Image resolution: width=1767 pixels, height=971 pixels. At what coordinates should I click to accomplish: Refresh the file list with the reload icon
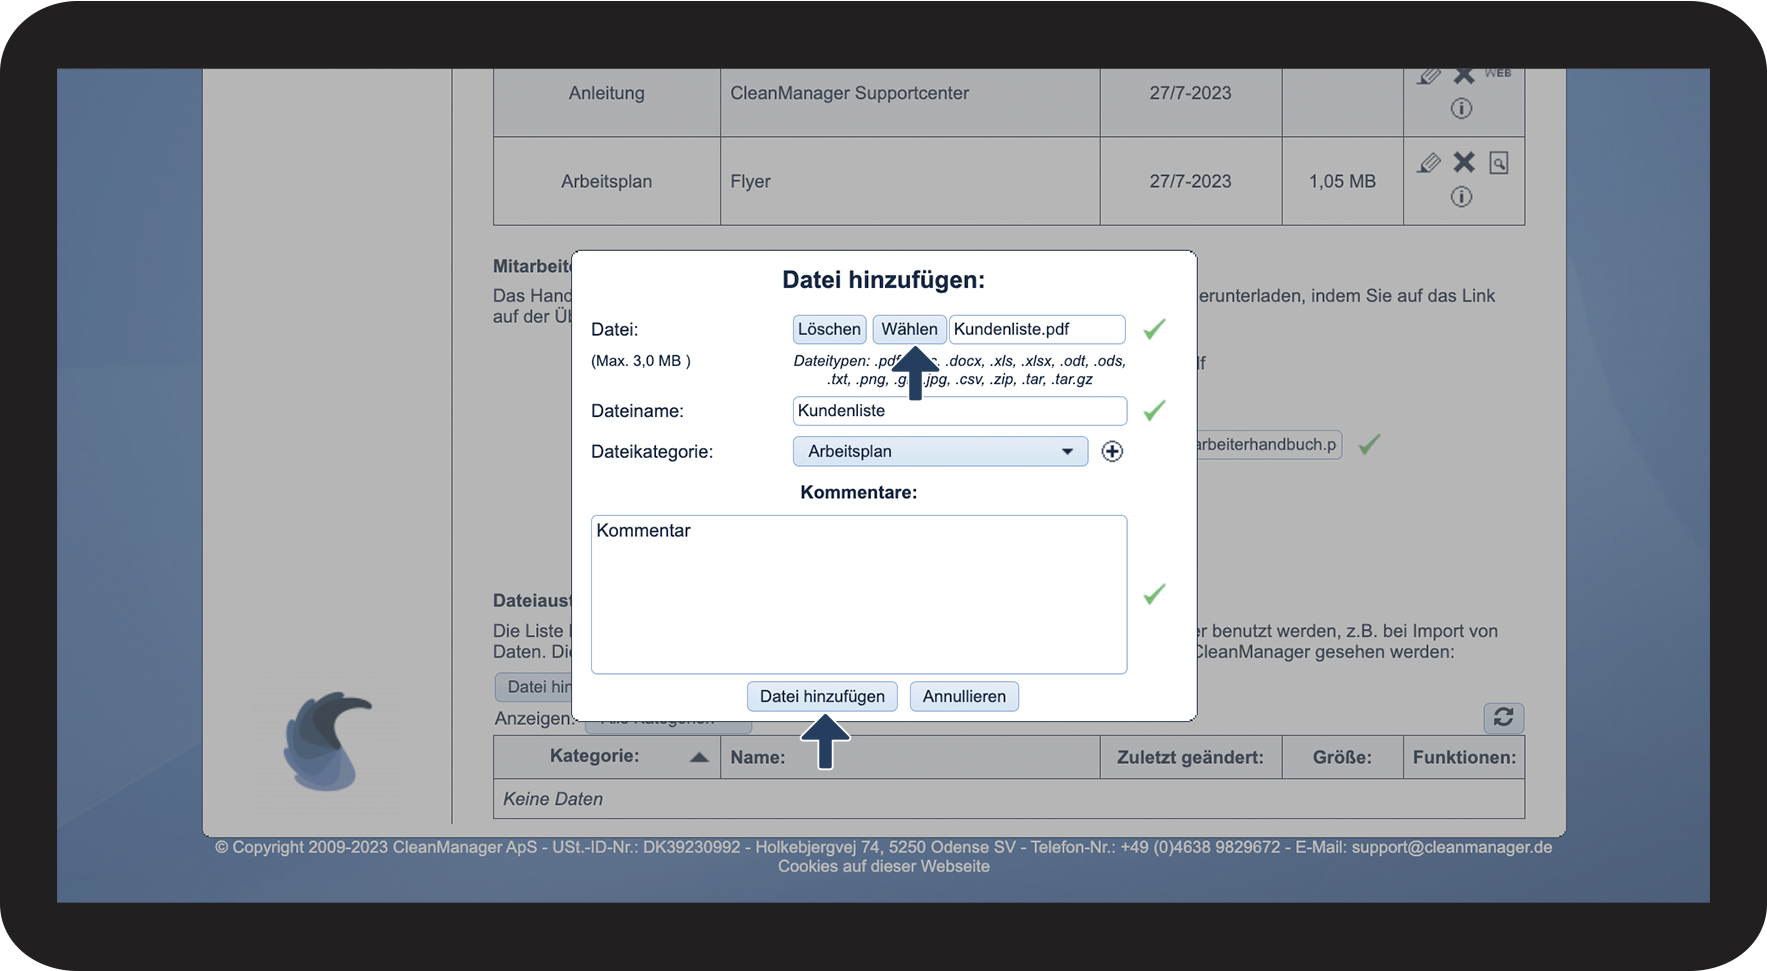pyautogui.click(x=1503, y=717)
